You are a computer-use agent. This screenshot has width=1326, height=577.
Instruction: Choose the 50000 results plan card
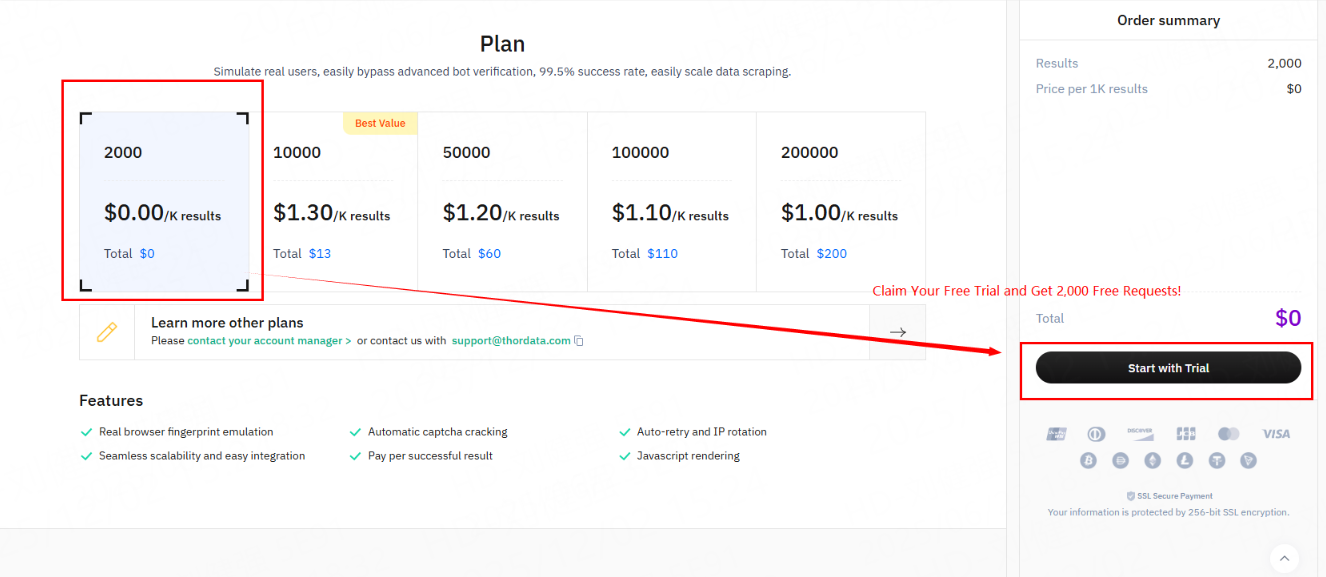click(x=502, y=201)
